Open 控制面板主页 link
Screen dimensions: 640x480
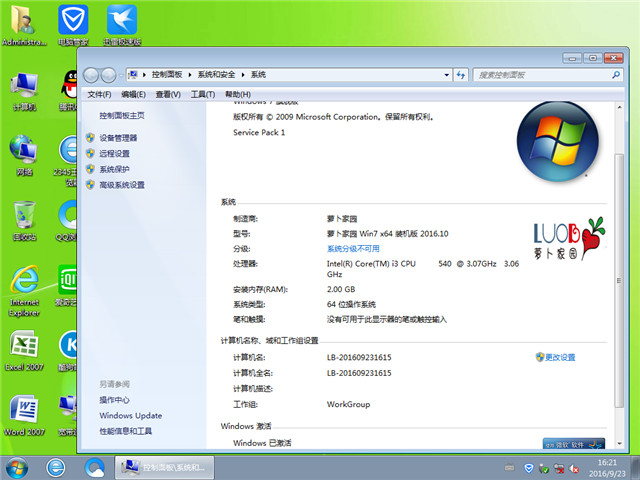point(122,116)
